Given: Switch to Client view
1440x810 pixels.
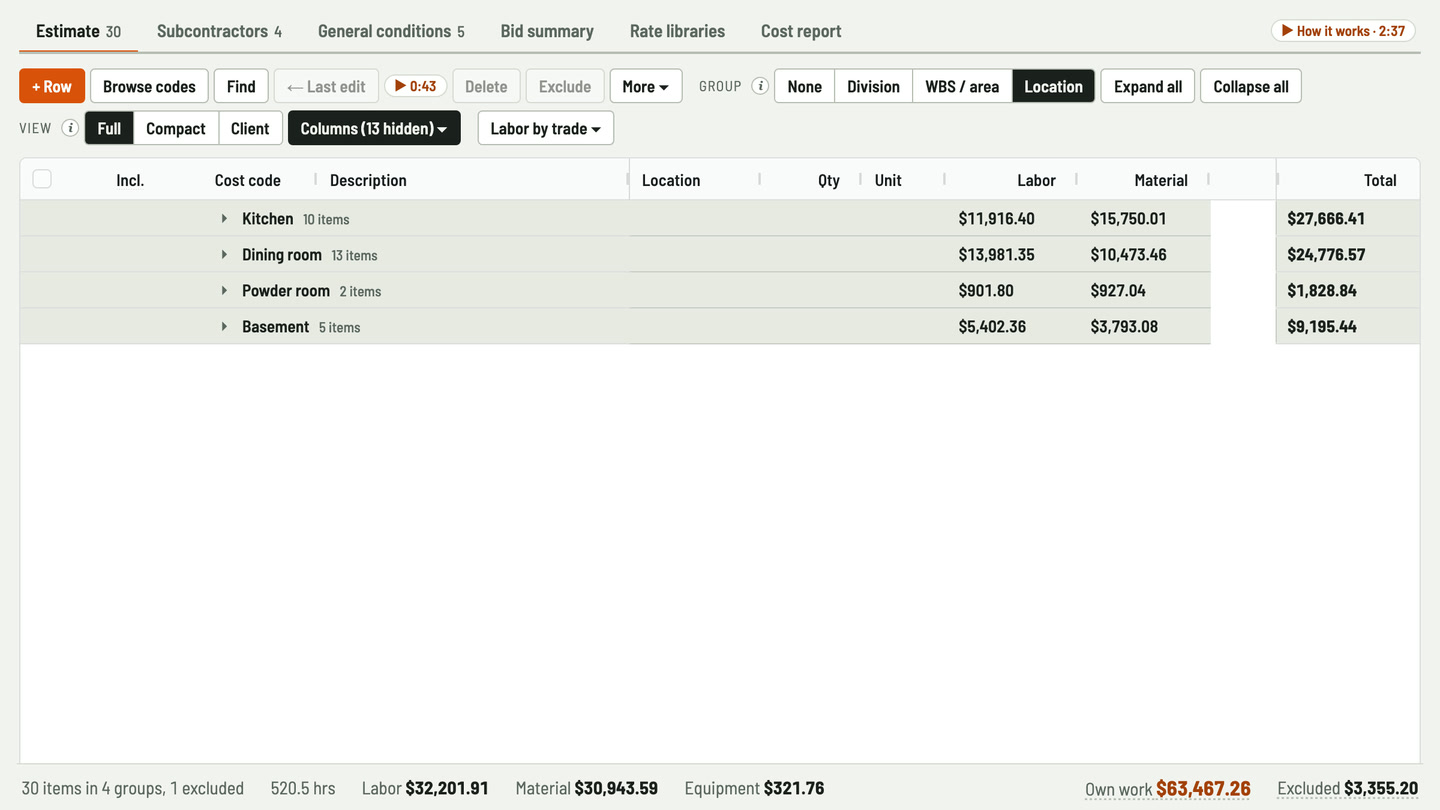Looking at the screenshot, I should click(x=250, y=128).
